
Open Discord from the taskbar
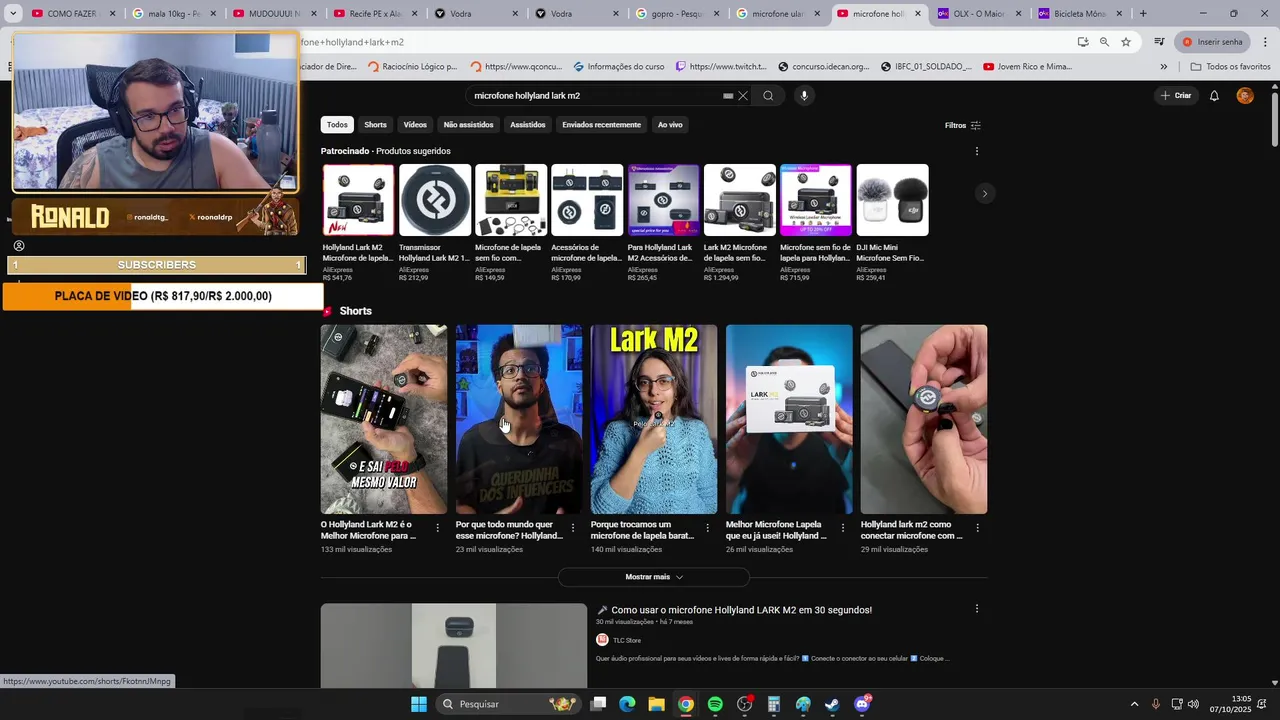862,704
